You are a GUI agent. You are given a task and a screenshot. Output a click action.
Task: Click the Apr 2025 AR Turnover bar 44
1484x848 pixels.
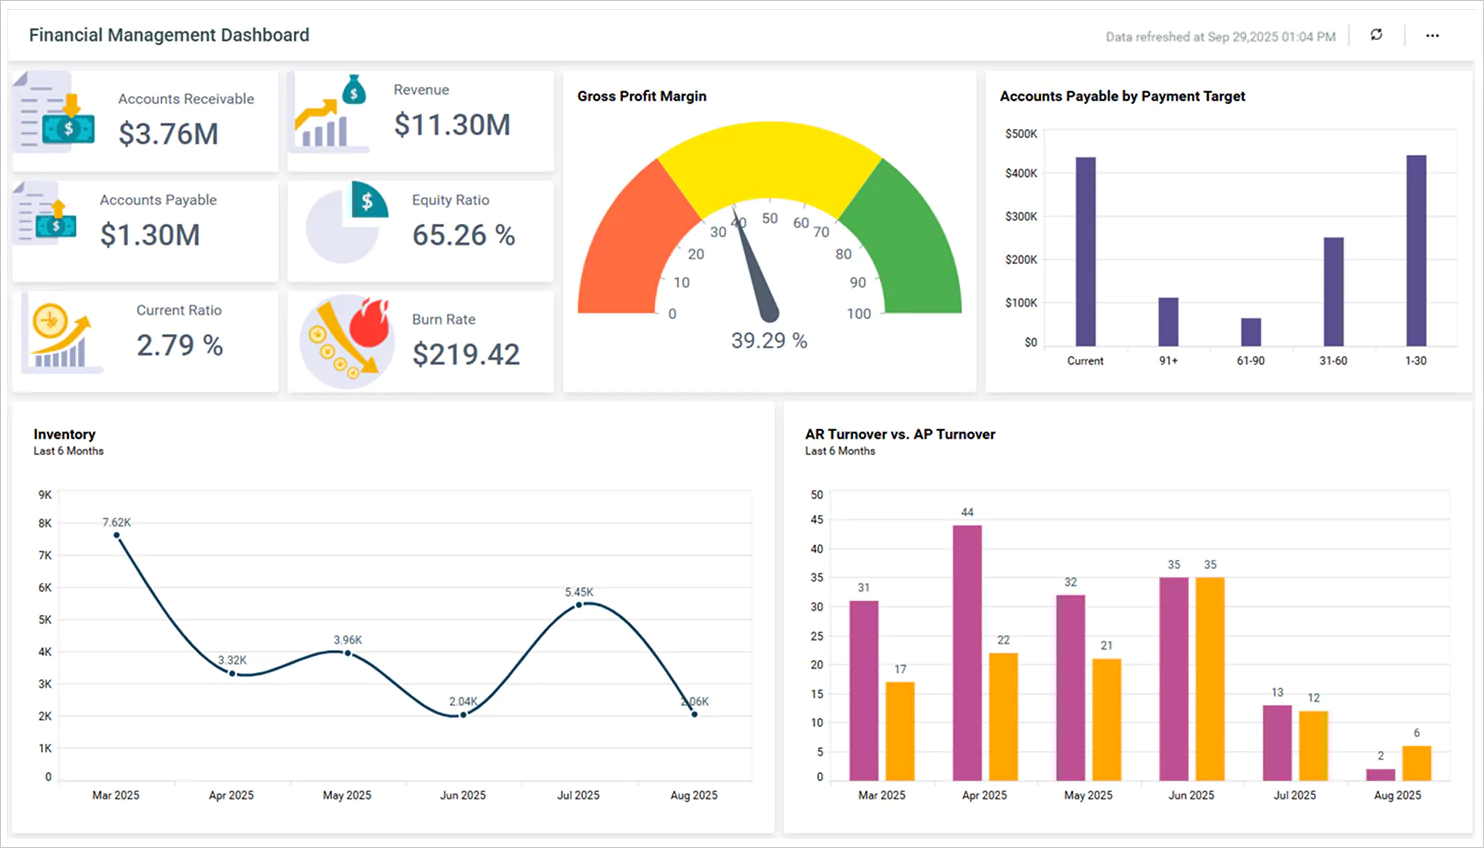[x=967, y=652]
